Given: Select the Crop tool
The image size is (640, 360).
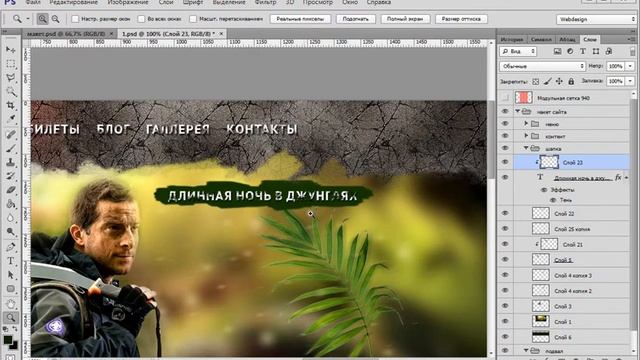Looking at the screenshot, I should tap(11, 106).
